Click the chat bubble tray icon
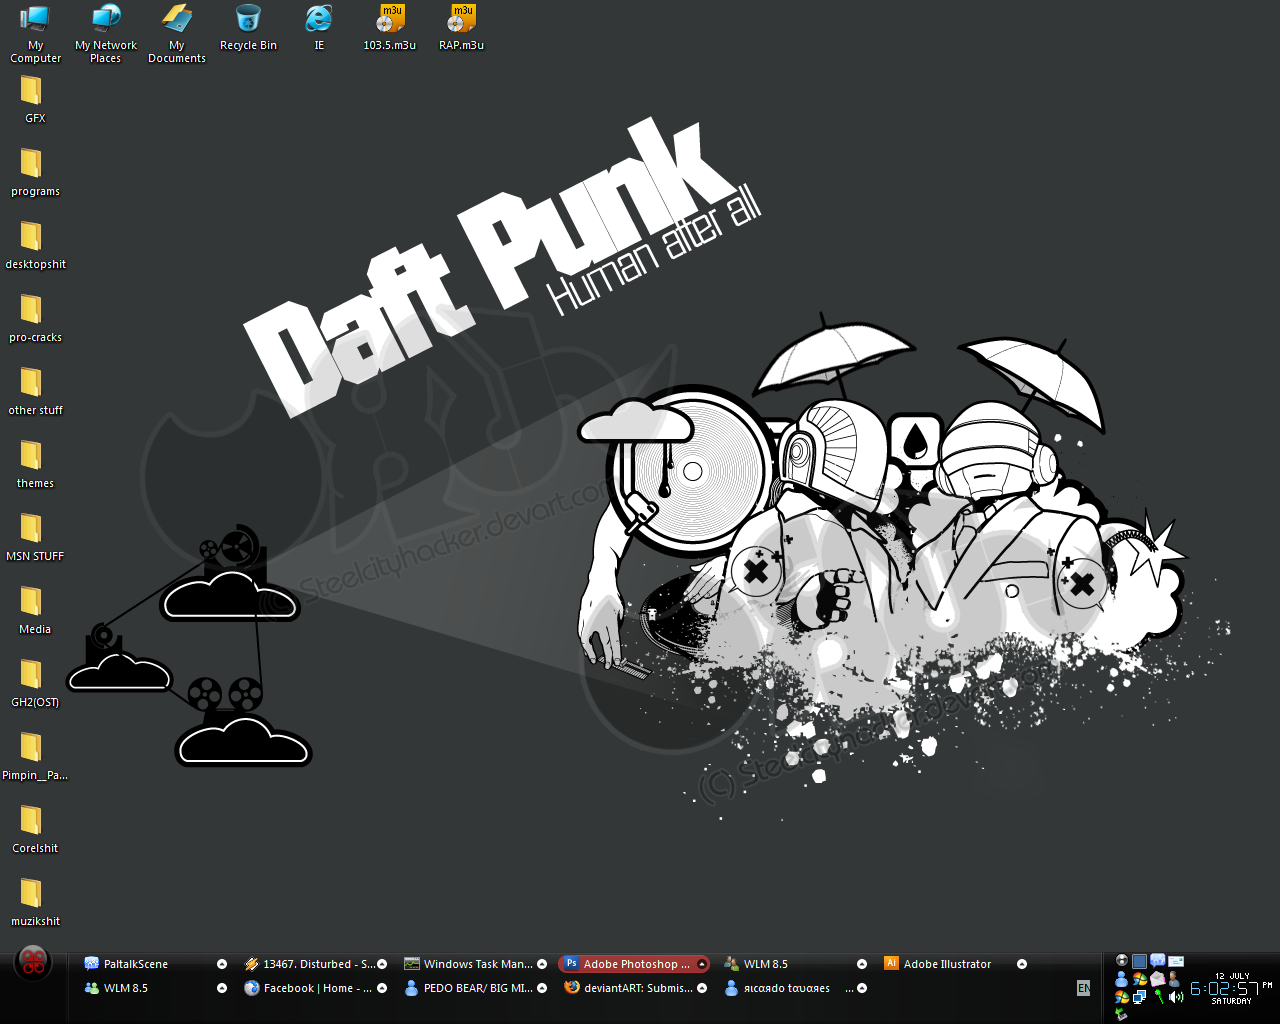The image size is (1280, 1024). click(x=1158, y=961)
